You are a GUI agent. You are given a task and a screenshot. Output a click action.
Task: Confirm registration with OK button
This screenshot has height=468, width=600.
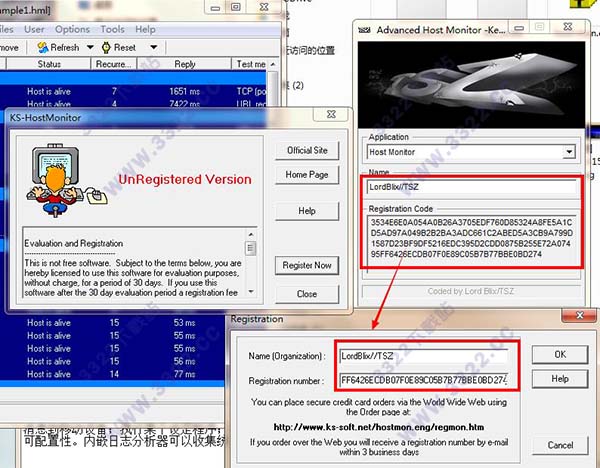coord(560,354)
